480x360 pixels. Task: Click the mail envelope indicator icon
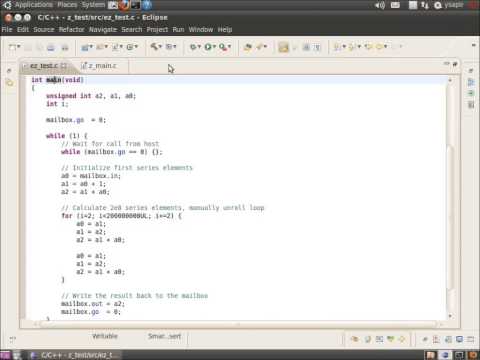click(x=395, y=5)
